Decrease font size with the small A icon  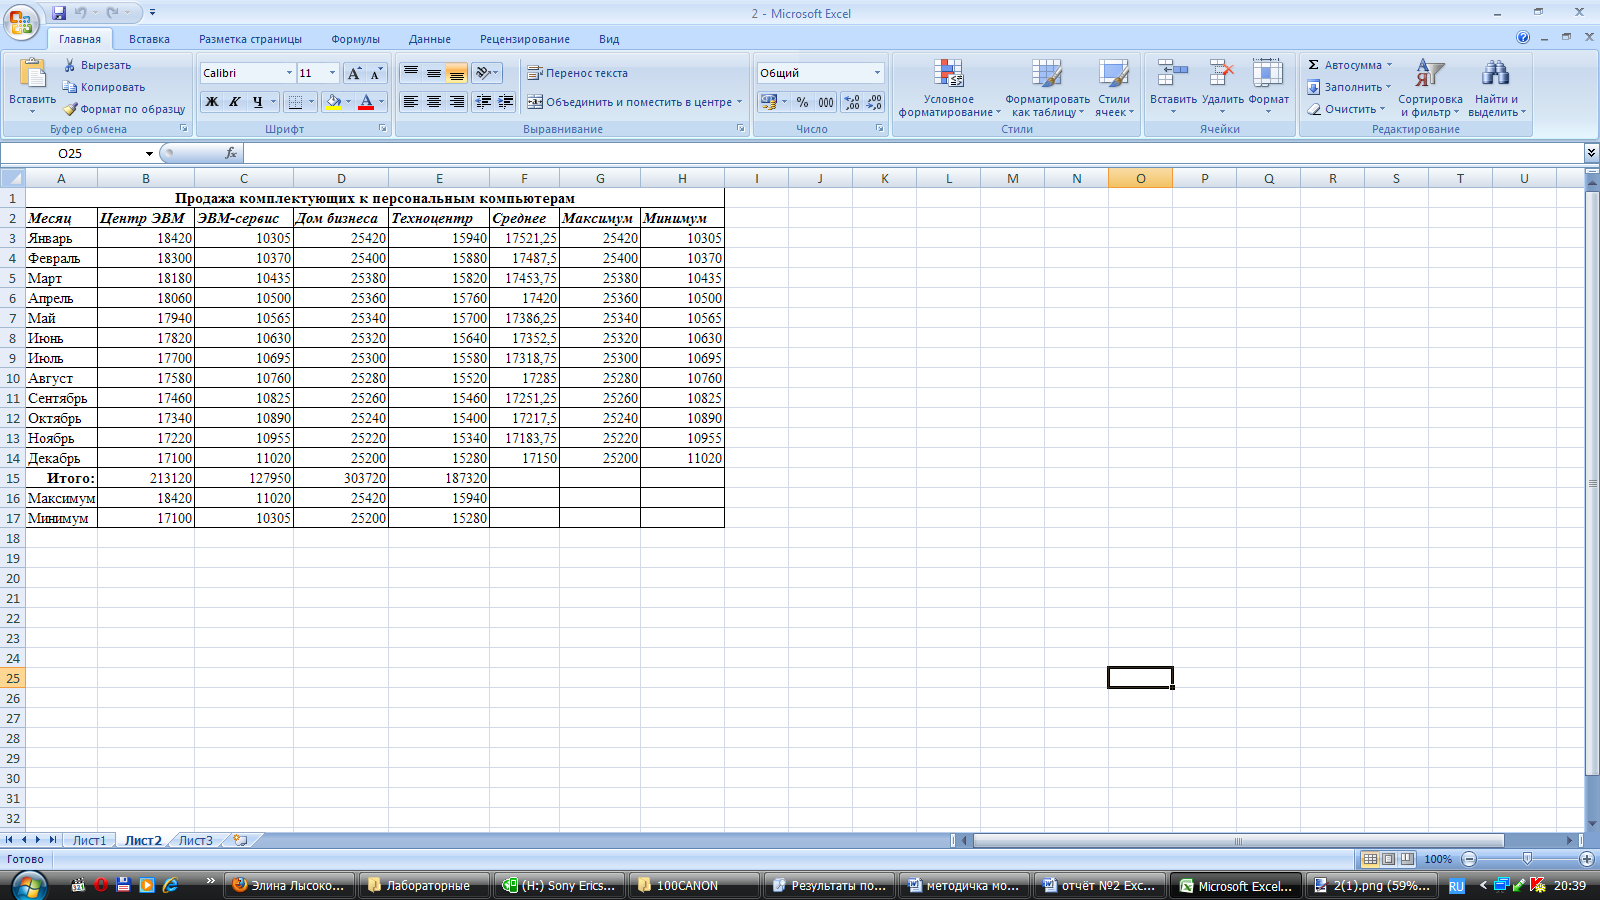(376, 73)
